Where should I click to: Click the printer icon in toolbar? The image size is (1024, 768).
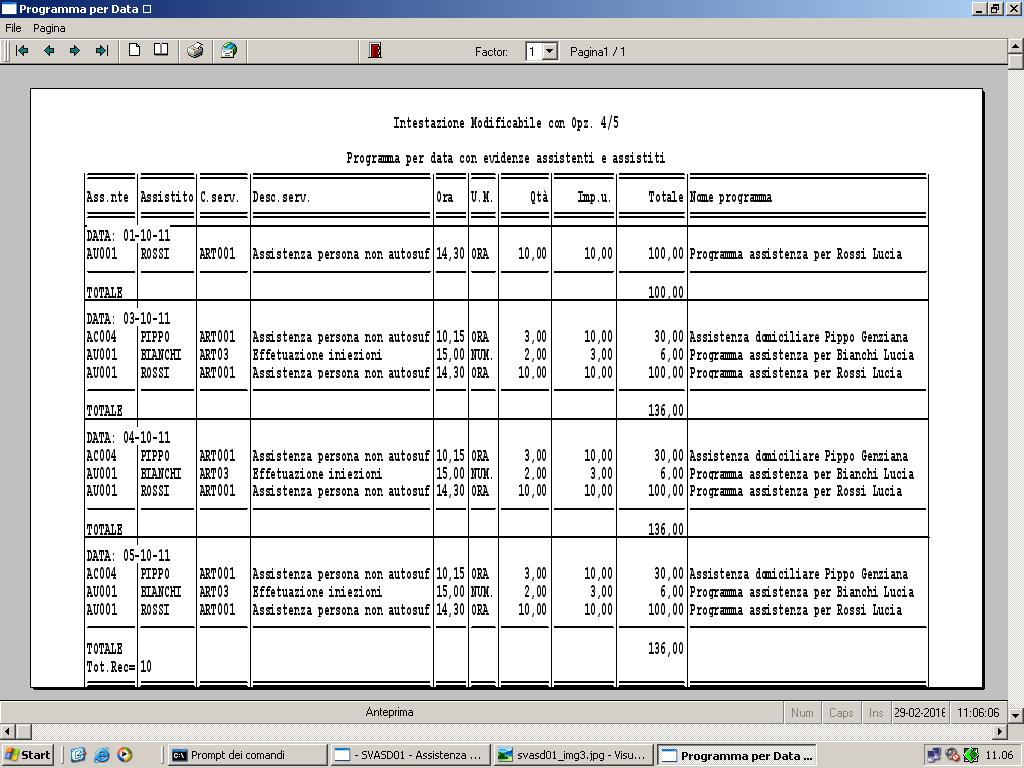(195, 50)
